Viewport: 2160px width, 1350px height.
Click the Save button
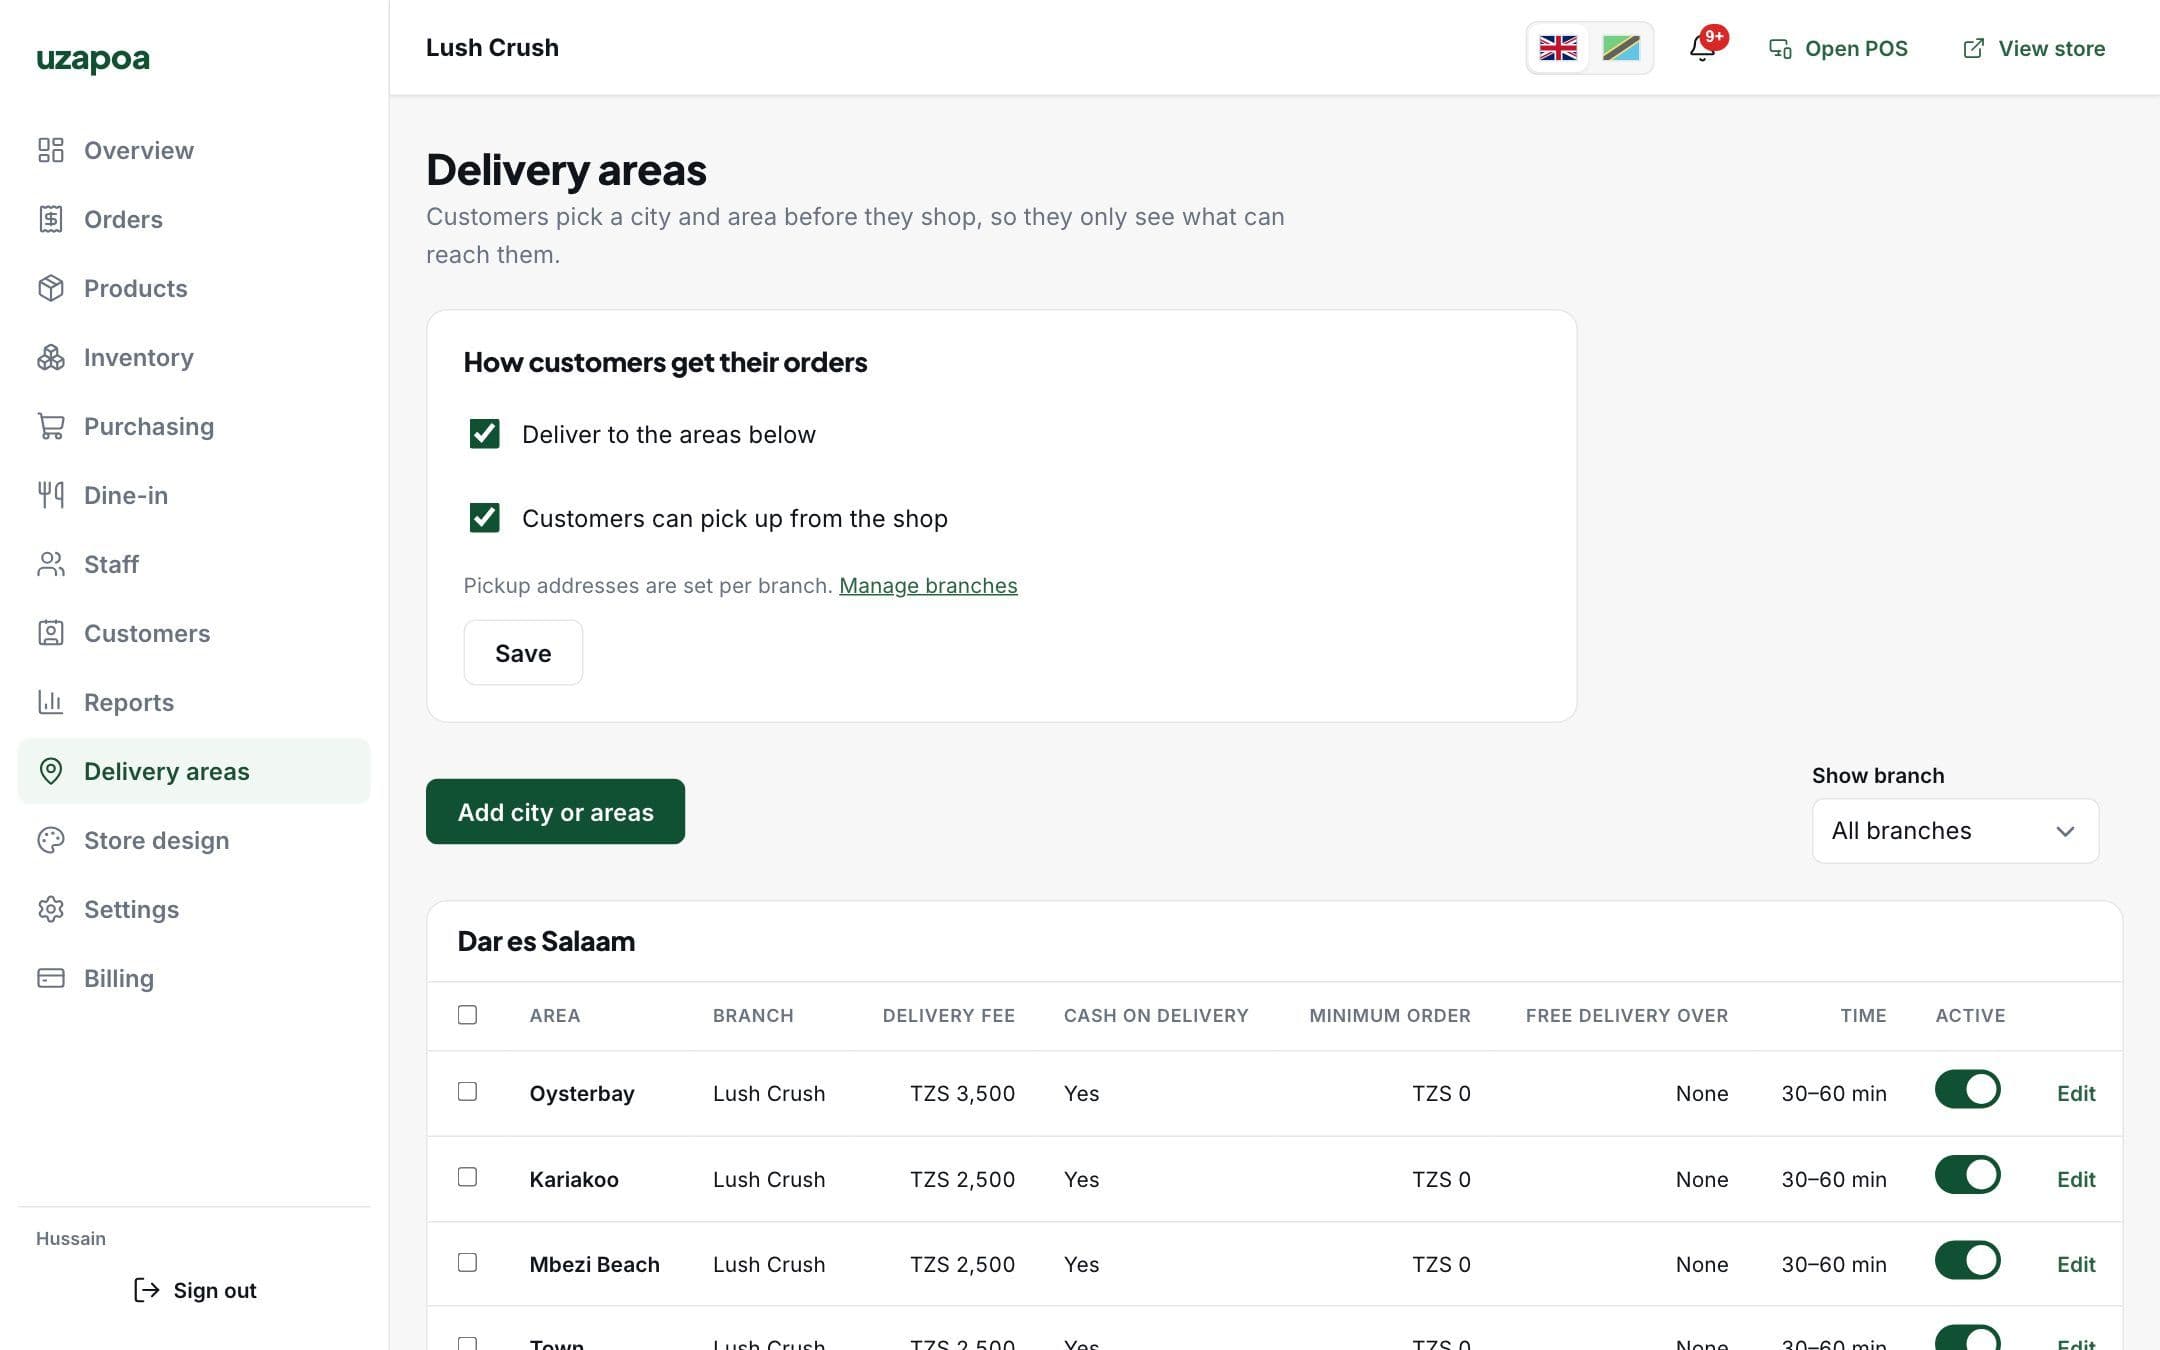click(x=523, y=653)
